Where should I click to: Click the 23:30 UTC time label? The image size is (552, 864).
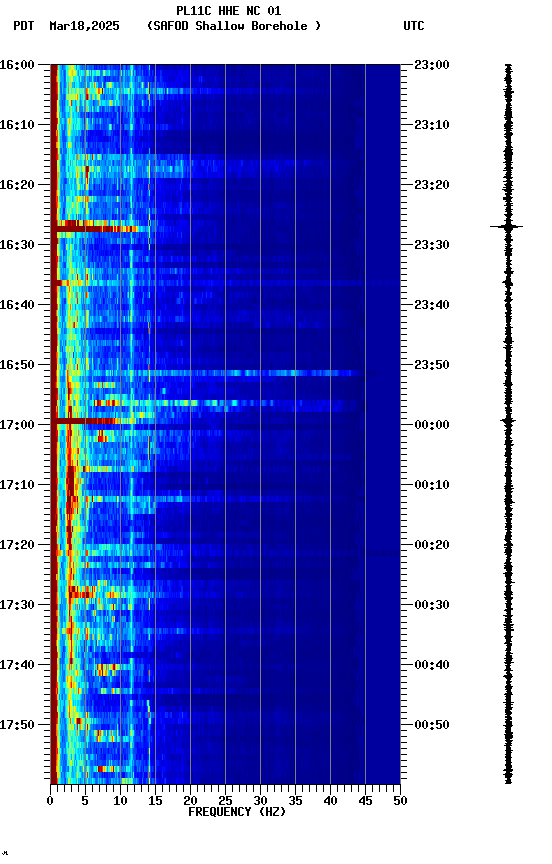coord(432,245)
